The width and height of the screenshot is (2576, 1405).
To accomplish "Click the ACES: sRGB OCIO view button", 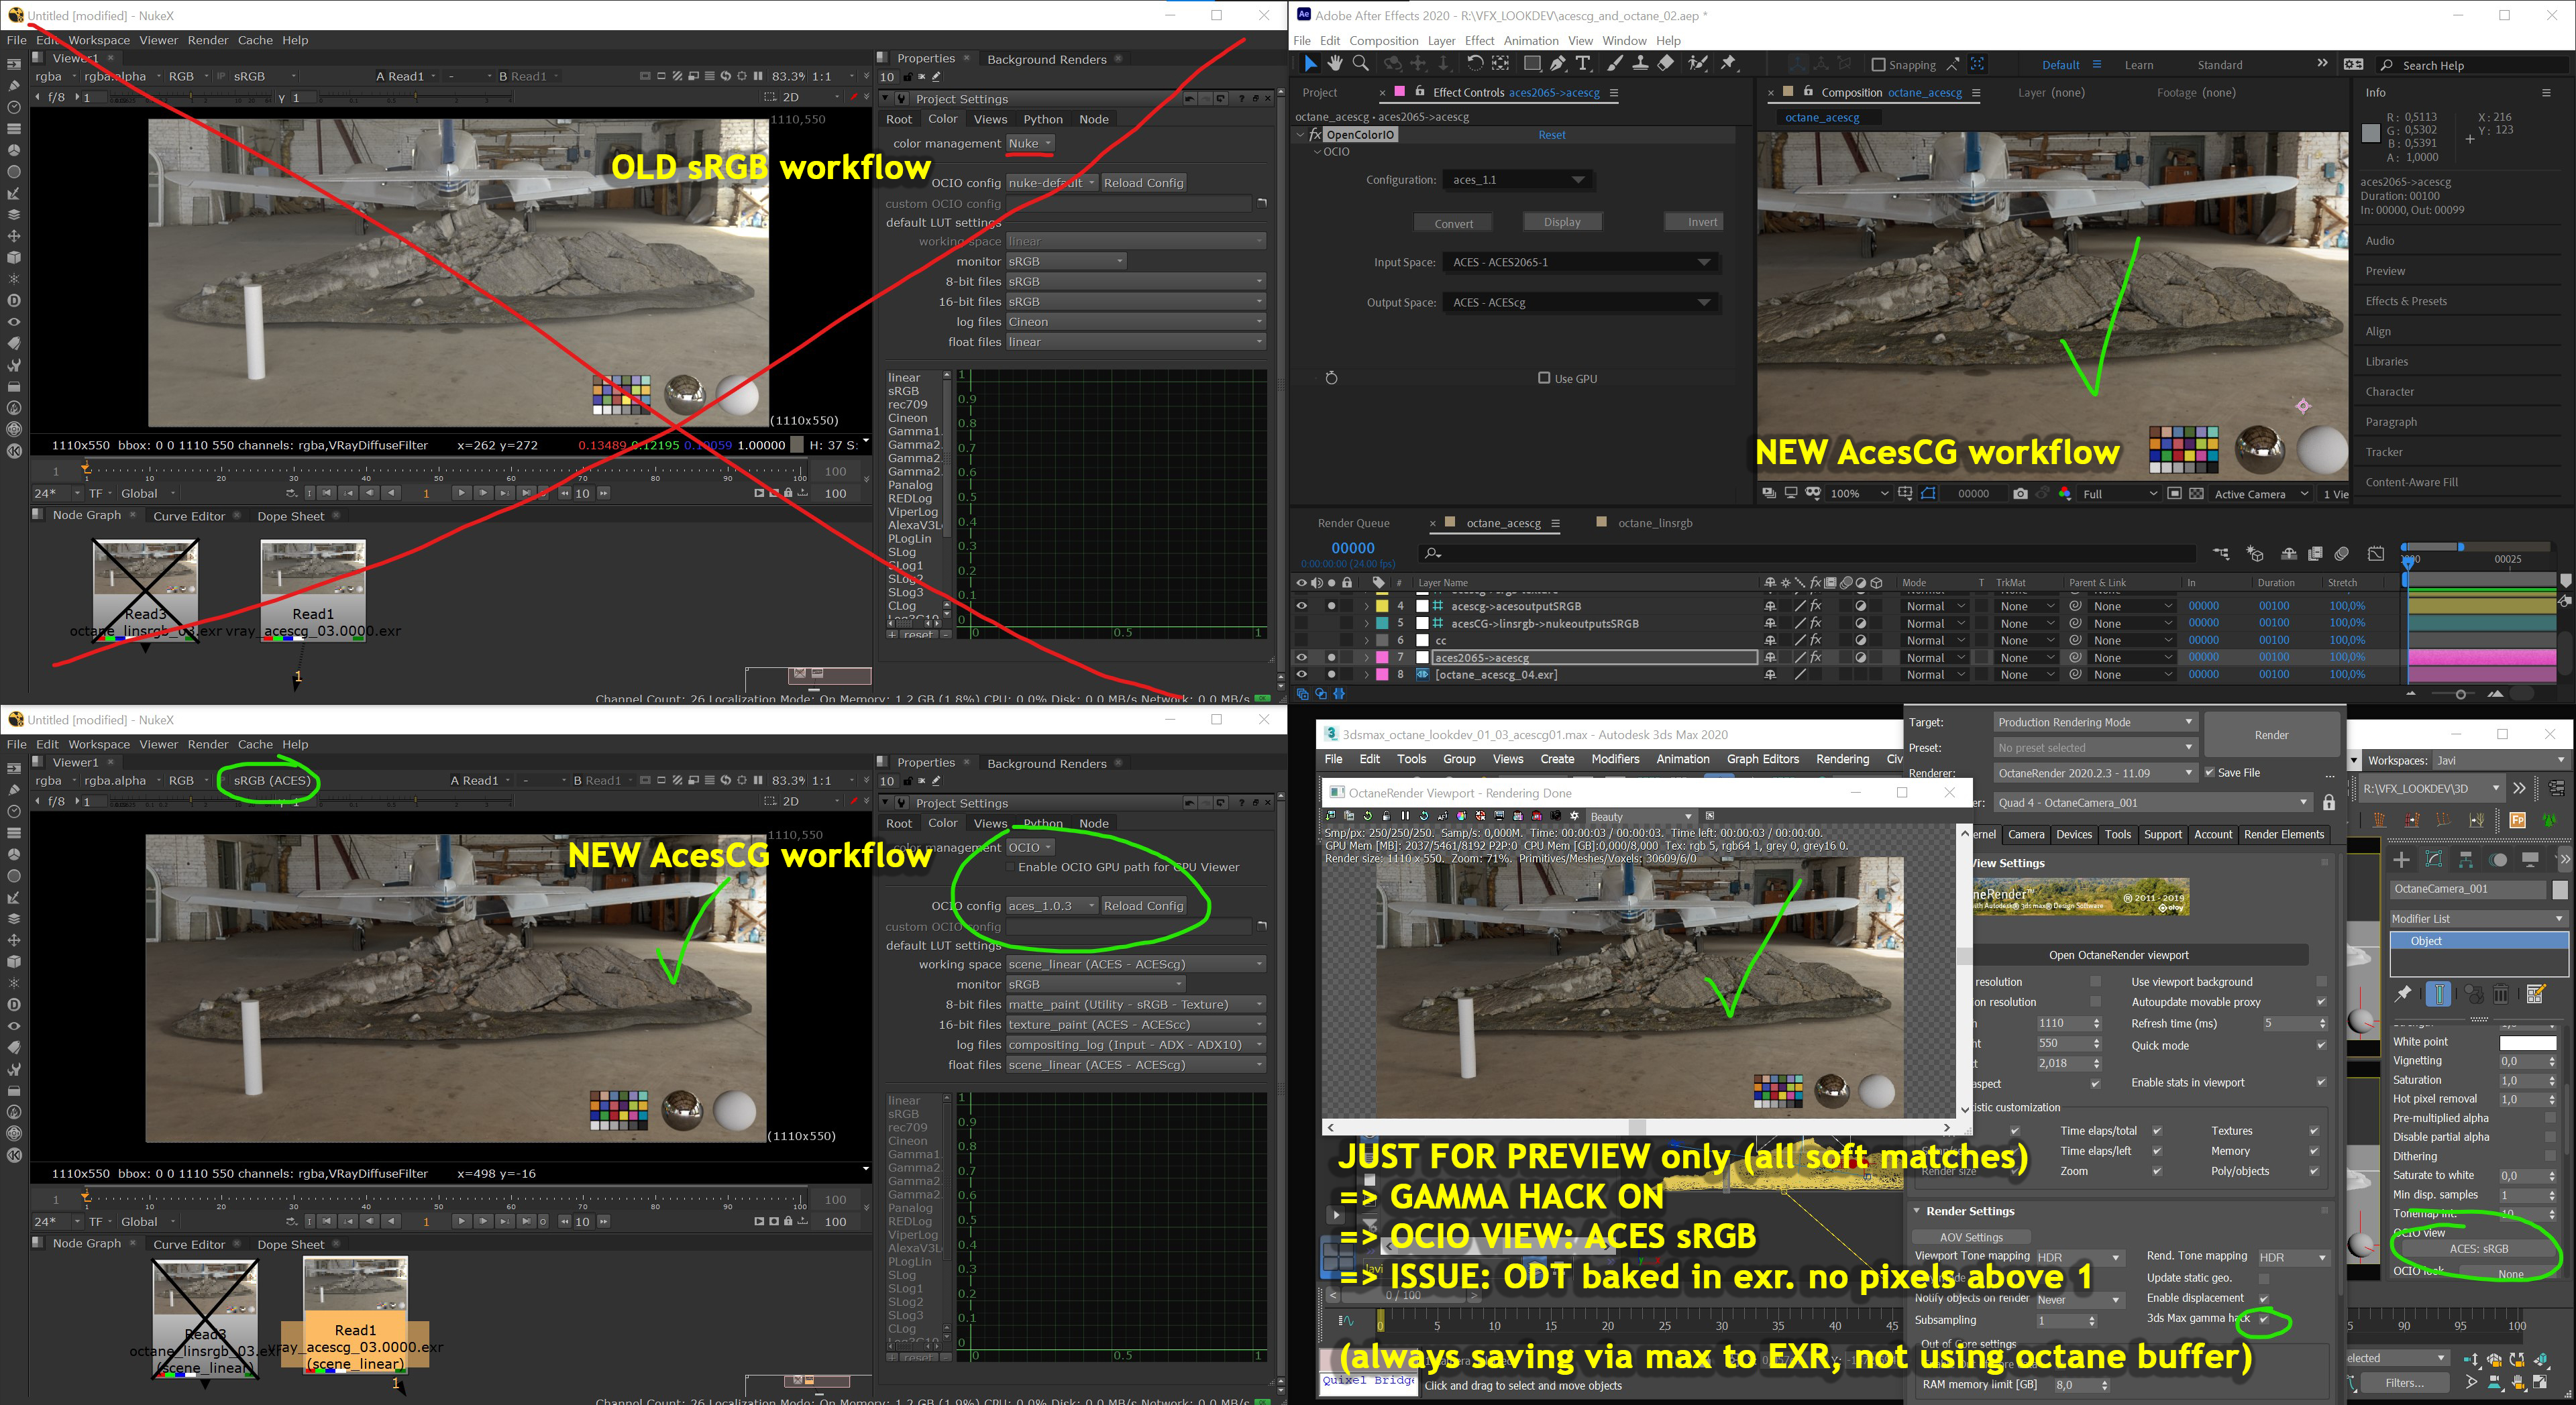I will click(x=2479, y=1249).
